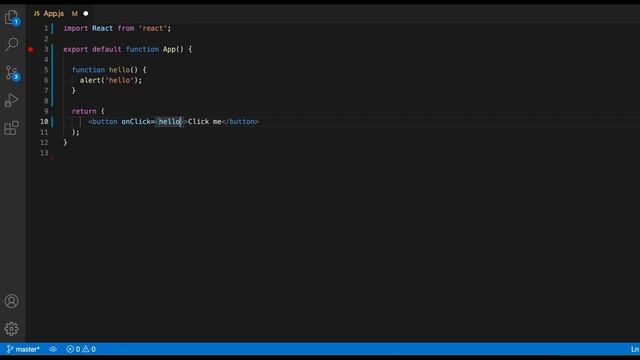This screenshot has width=640, height=360.
Task: Open the Explorer view in activity bar
Action: [12, 17]
